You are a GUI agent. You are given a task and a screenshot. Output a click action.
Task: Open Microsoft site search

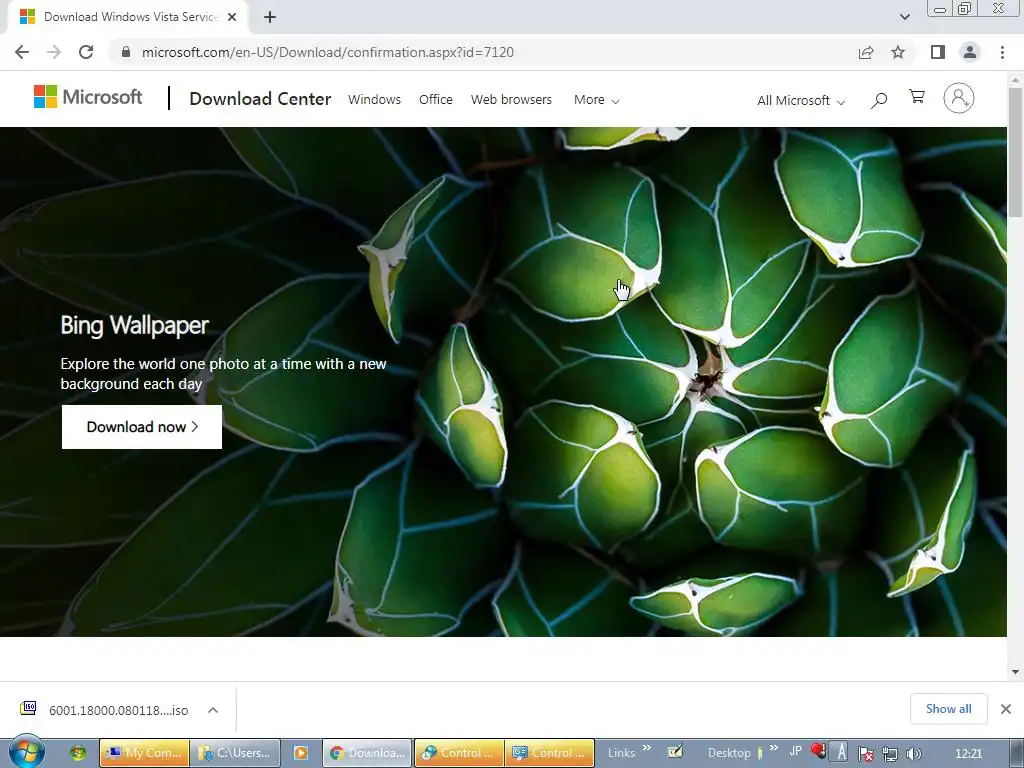pos(879,100)
